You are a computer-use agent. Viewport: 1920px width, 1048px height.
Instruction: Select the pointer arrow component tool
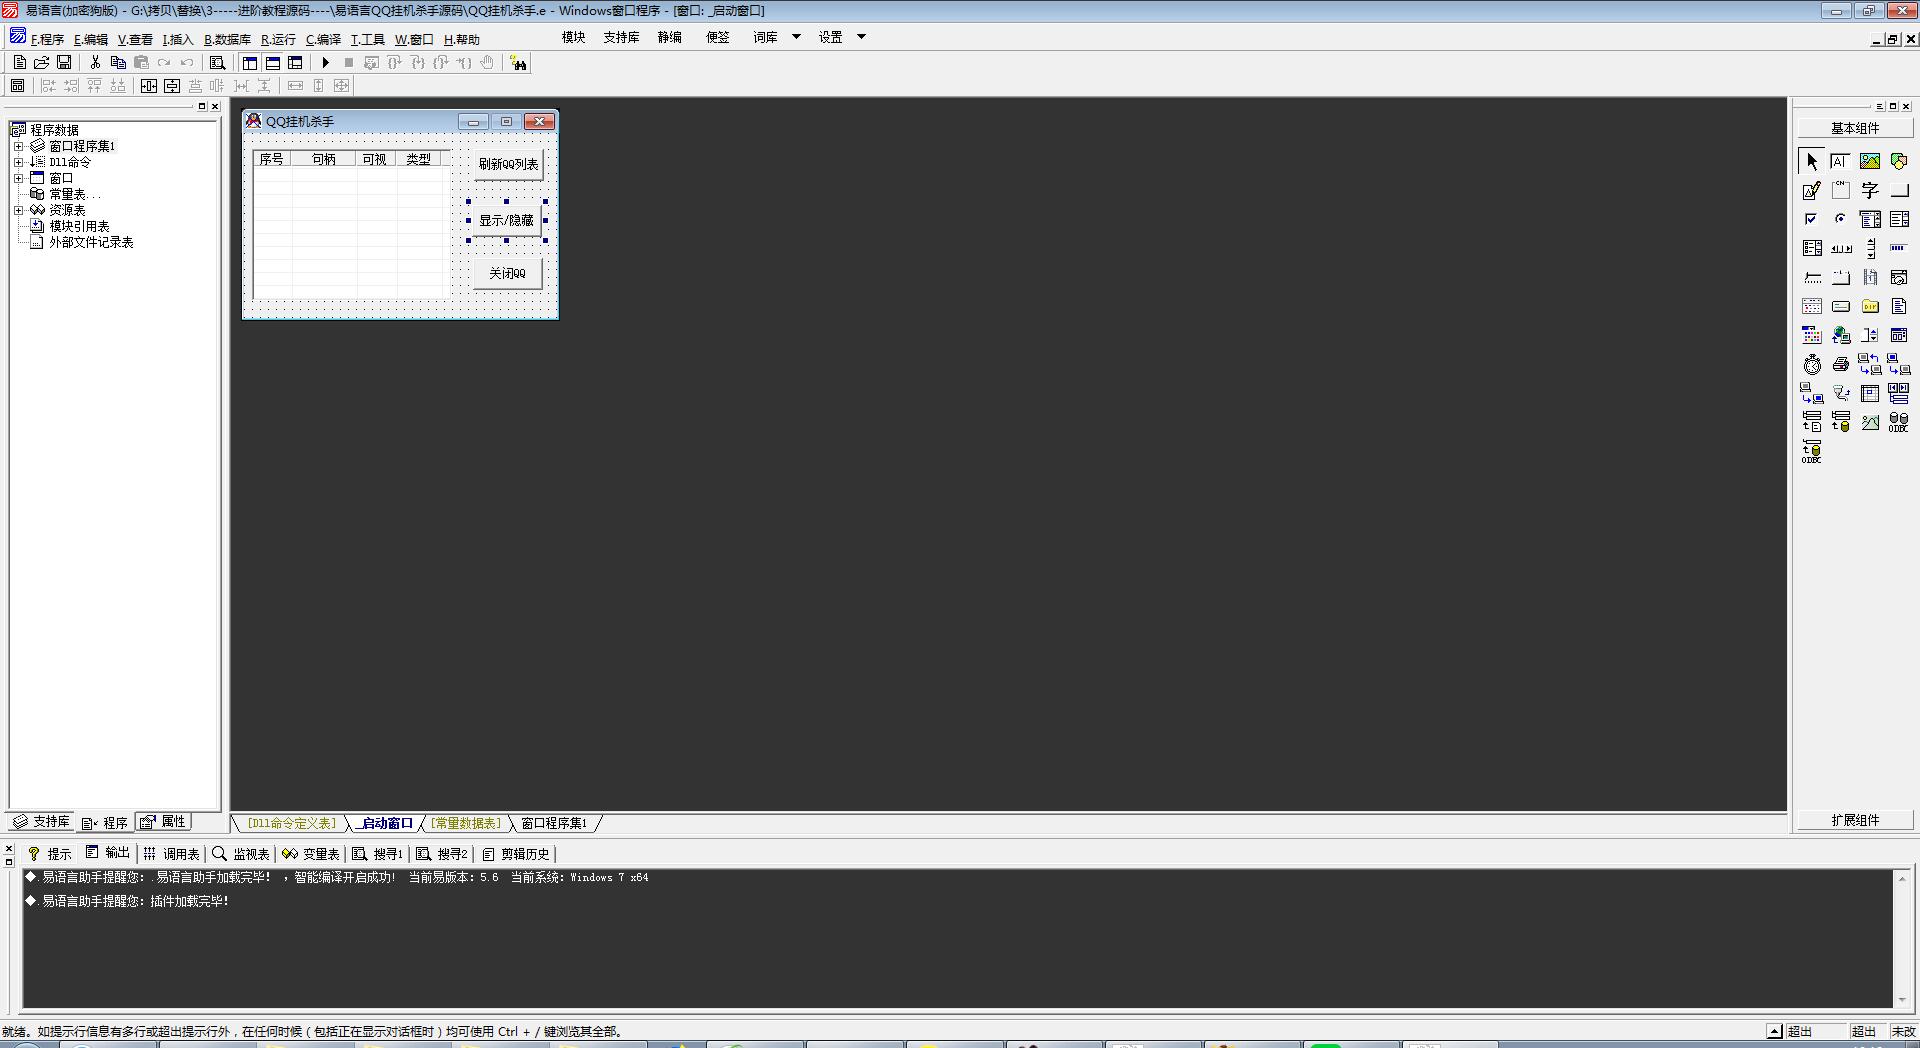coord(1812,161)
